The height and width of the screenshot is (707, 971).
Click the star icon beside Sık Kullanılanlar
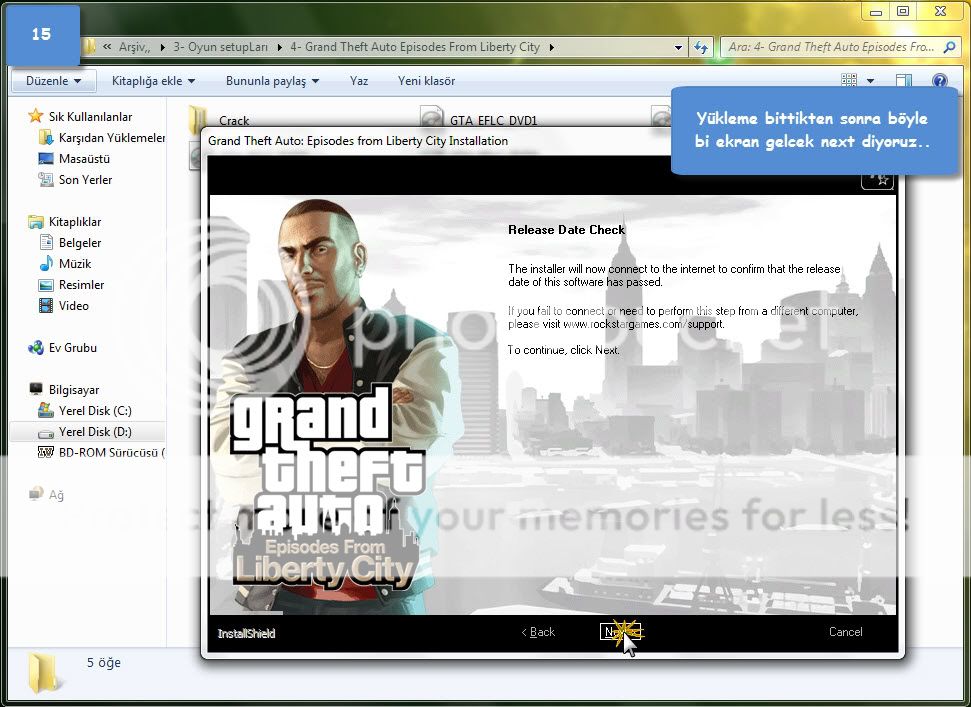[x=35, y=116]
